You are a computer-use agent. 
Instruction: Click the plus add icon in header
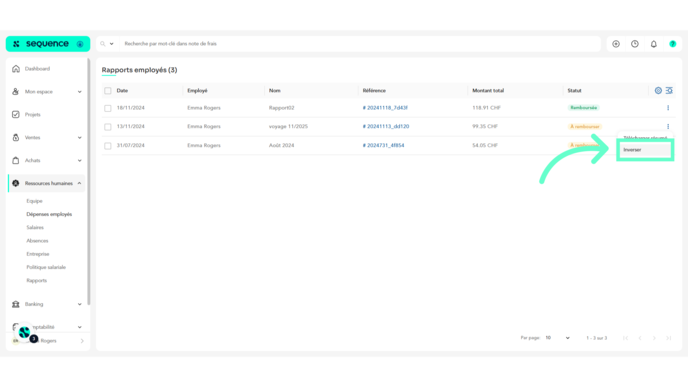tap(616, 44)
